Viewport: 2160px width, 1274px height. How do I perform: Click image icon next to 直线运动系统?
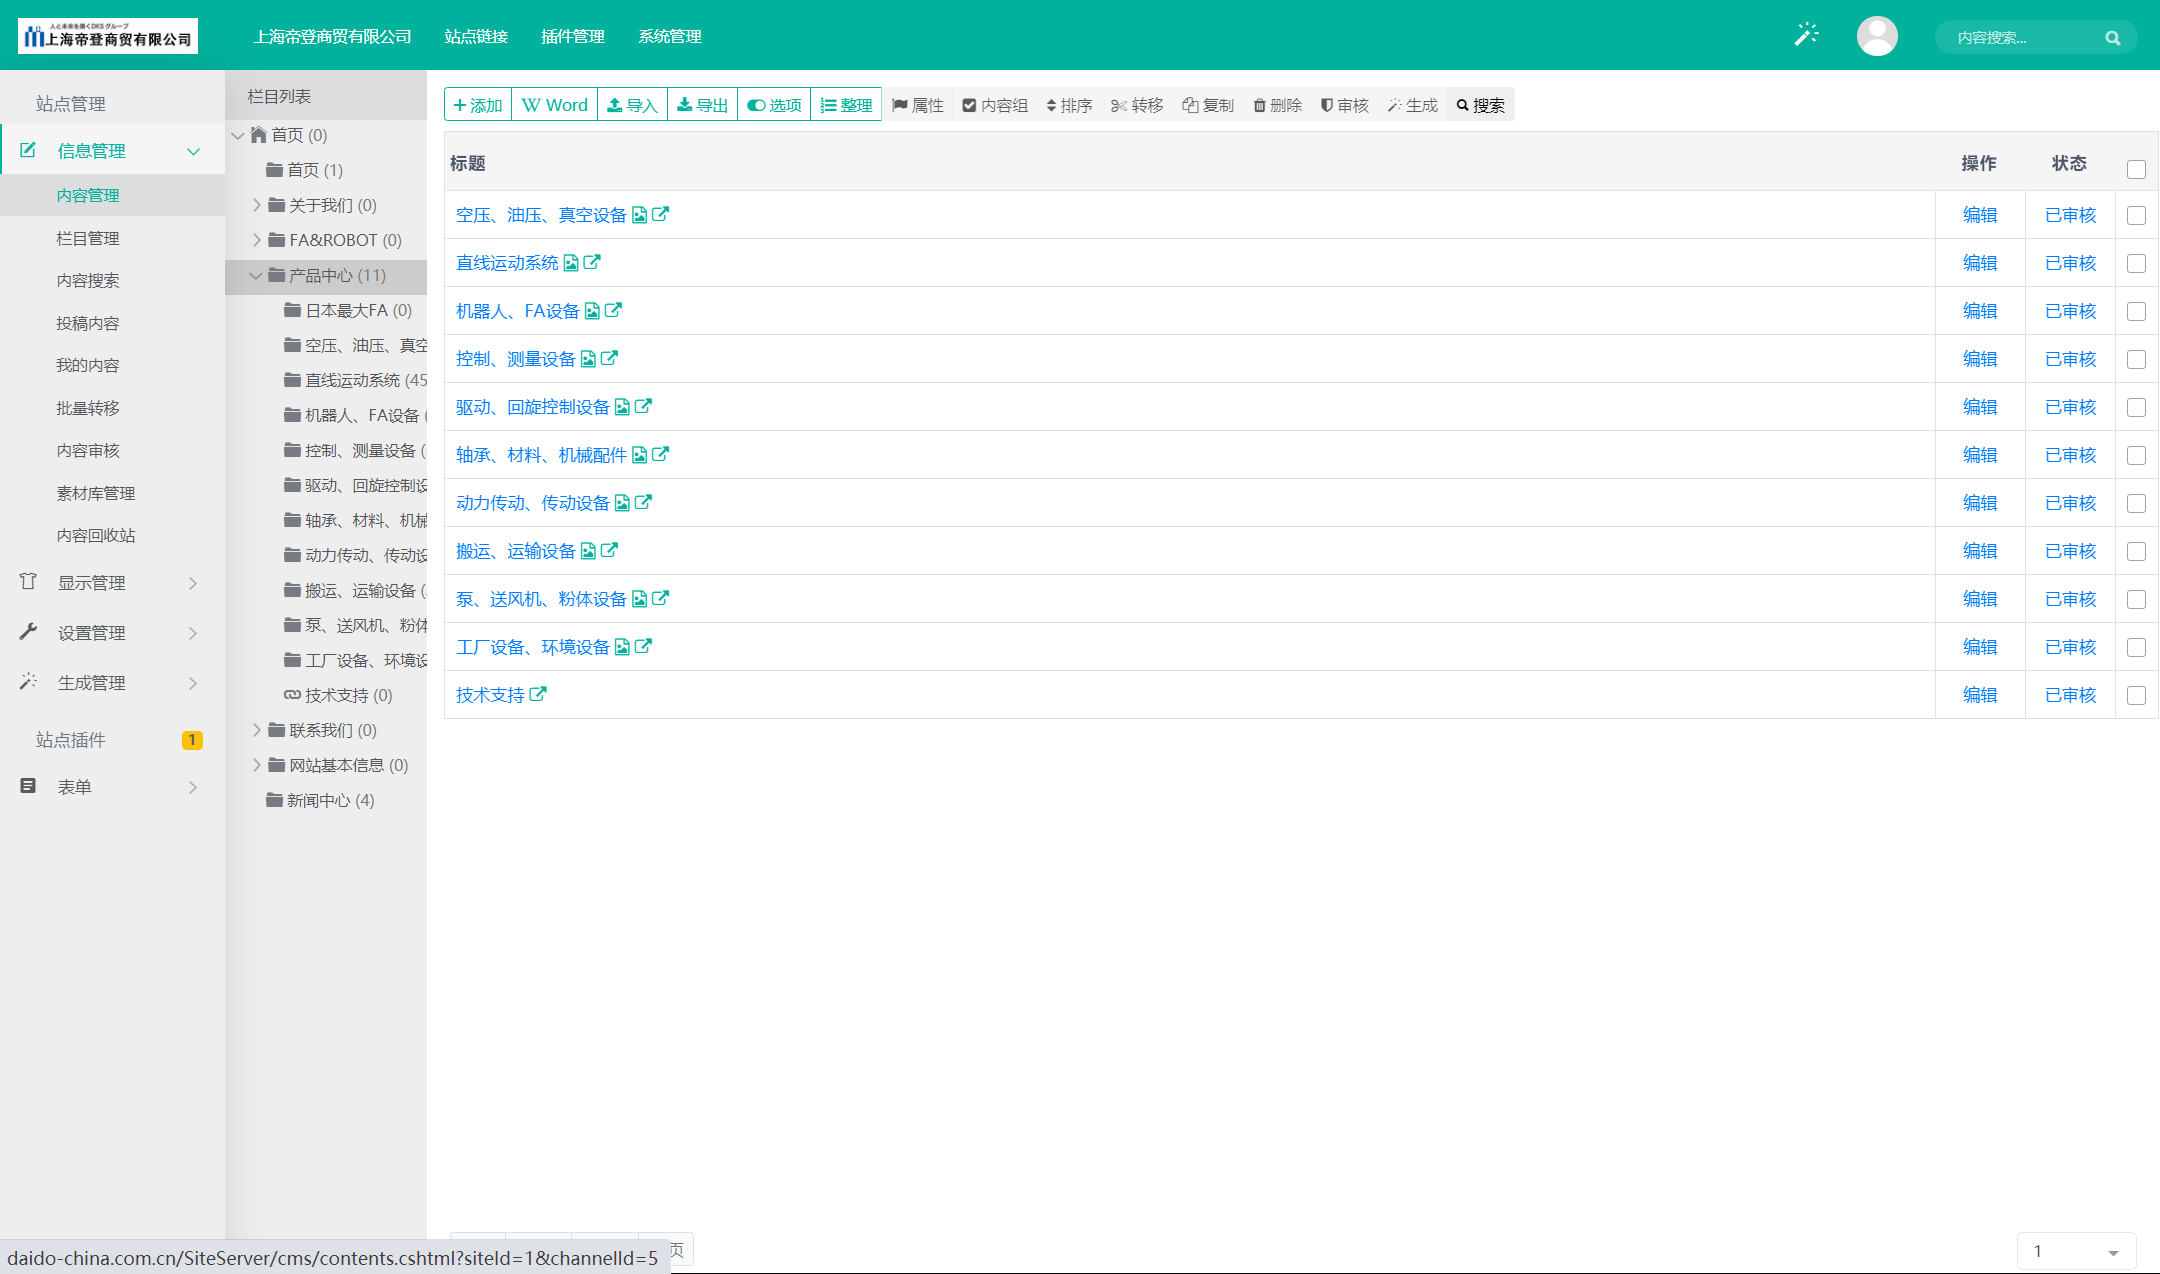point(571,262)
